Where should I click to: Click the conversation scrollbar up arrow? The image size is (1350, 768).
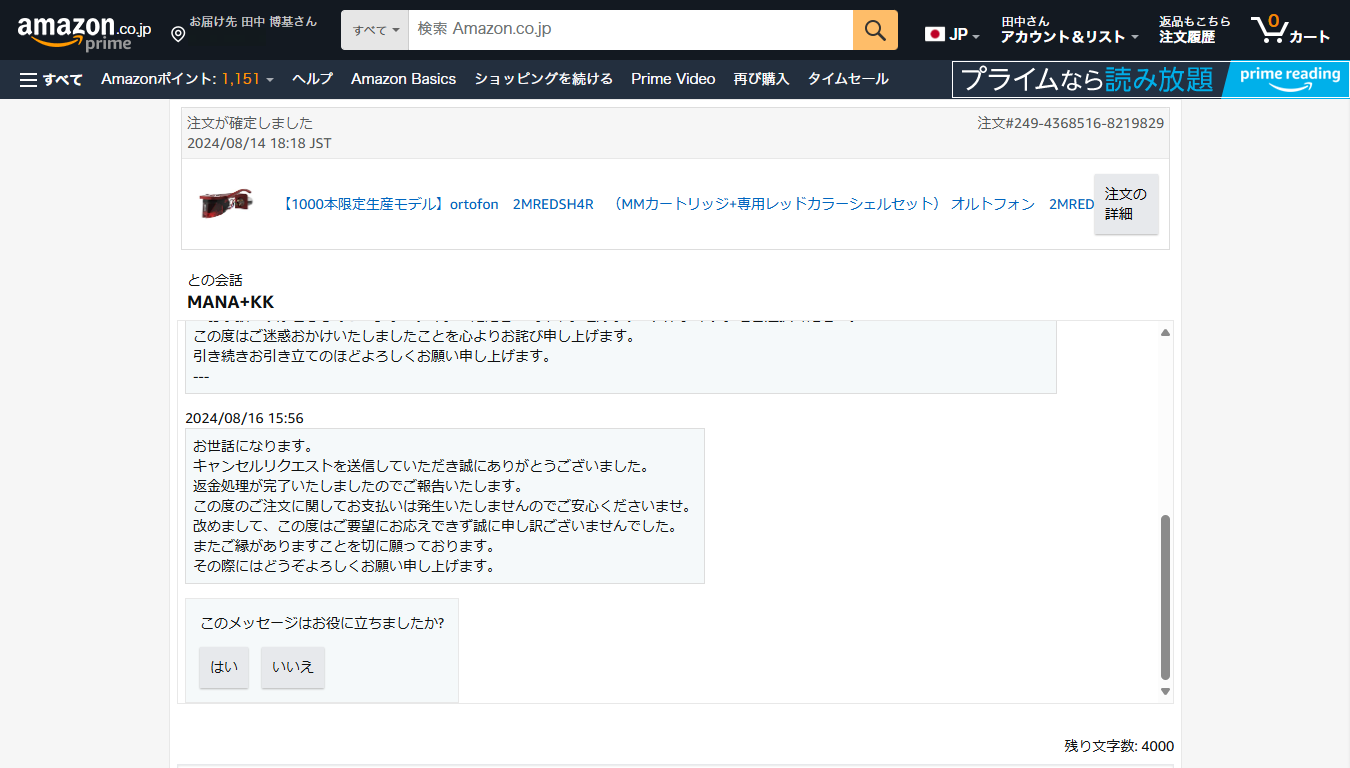point(1165,332)
